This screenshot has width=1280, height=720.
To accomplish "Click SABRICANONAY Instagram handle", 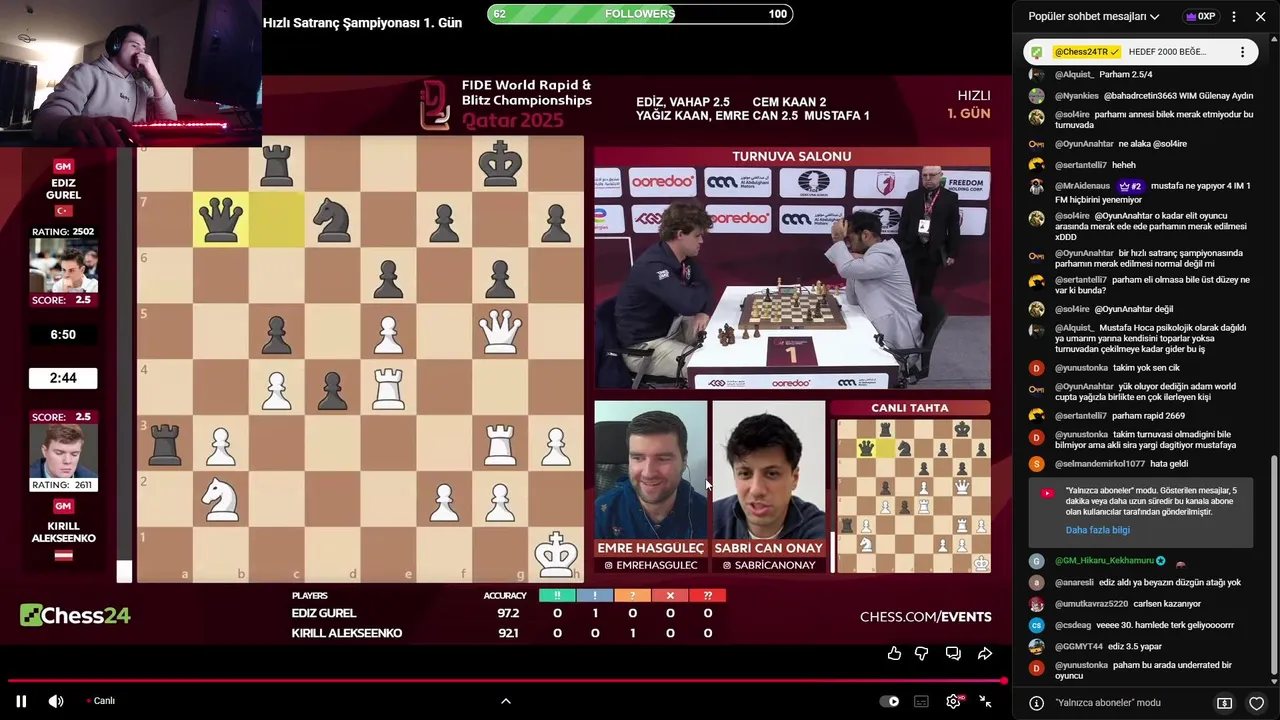I will [769, 566].
